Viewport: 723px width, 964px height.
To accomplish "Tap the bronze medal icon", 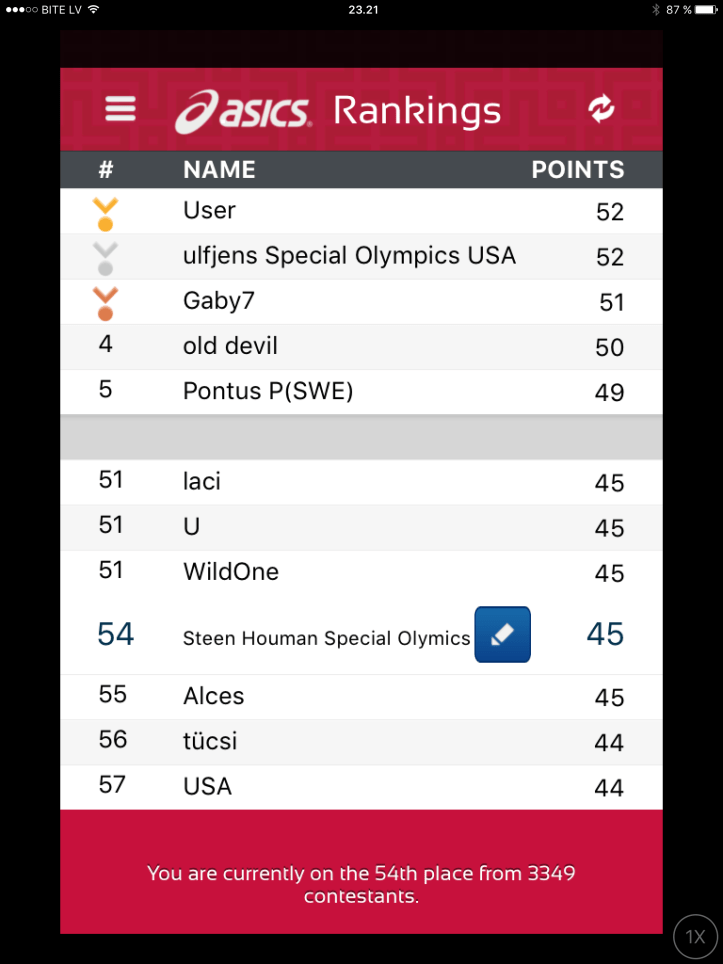I will coord(105,303).
